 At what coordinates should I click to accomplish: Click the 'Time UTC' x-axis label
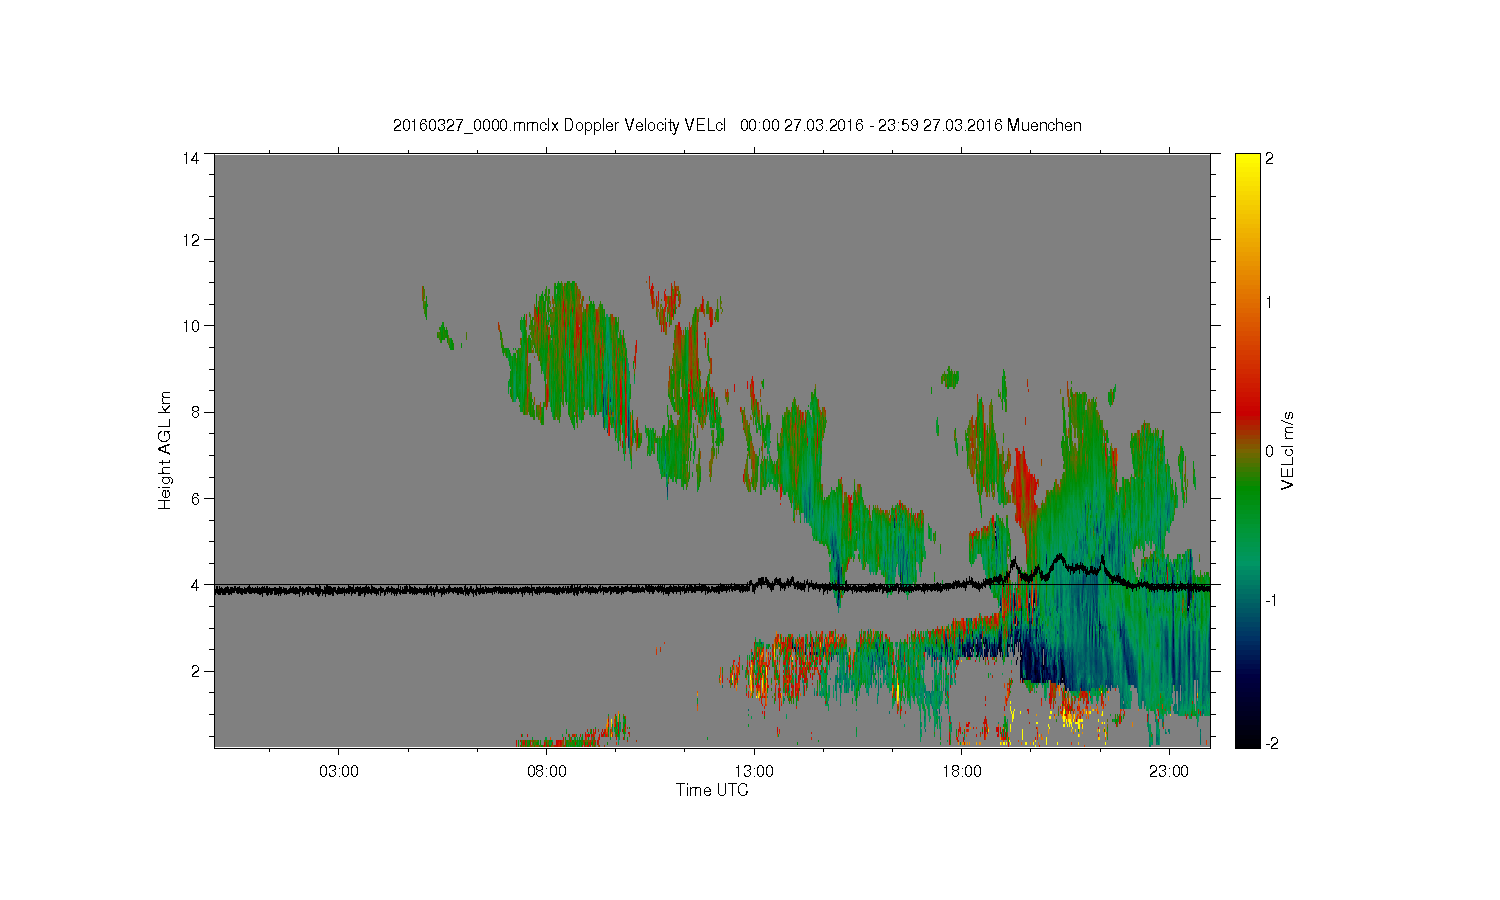712,790
